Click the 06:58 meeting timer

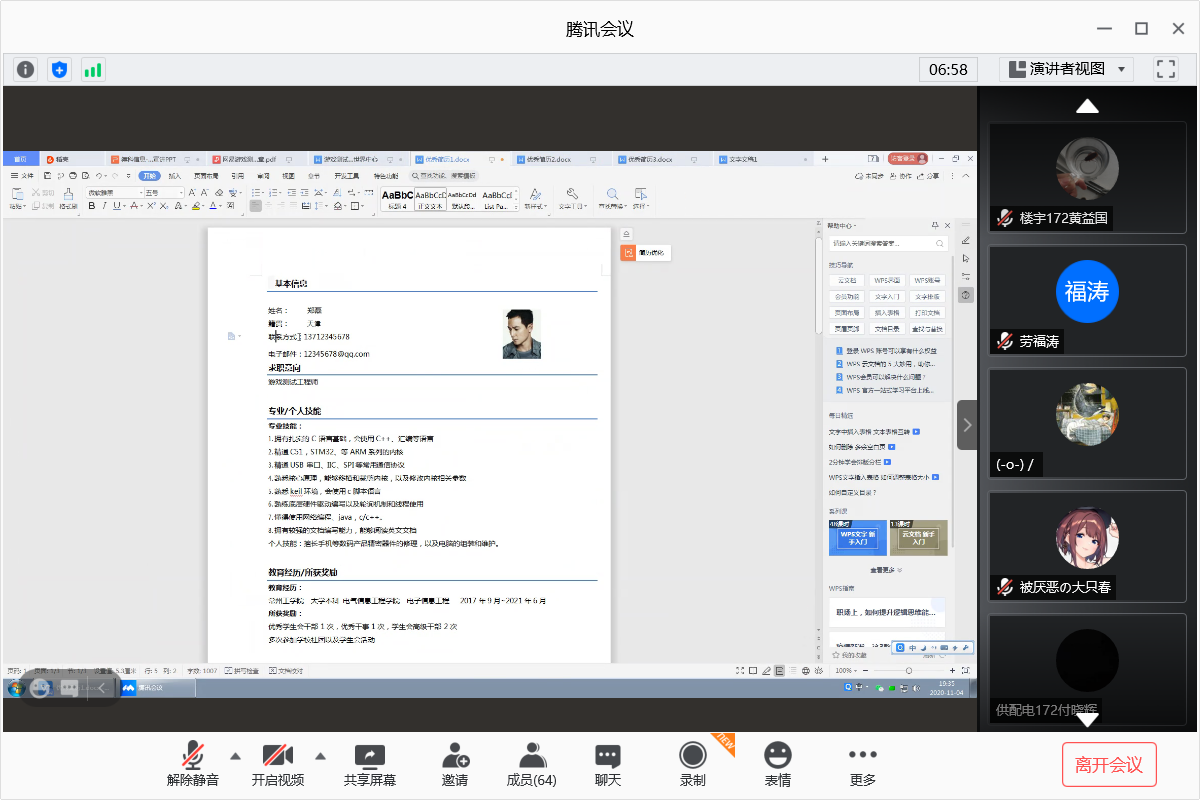click(948, 69)
